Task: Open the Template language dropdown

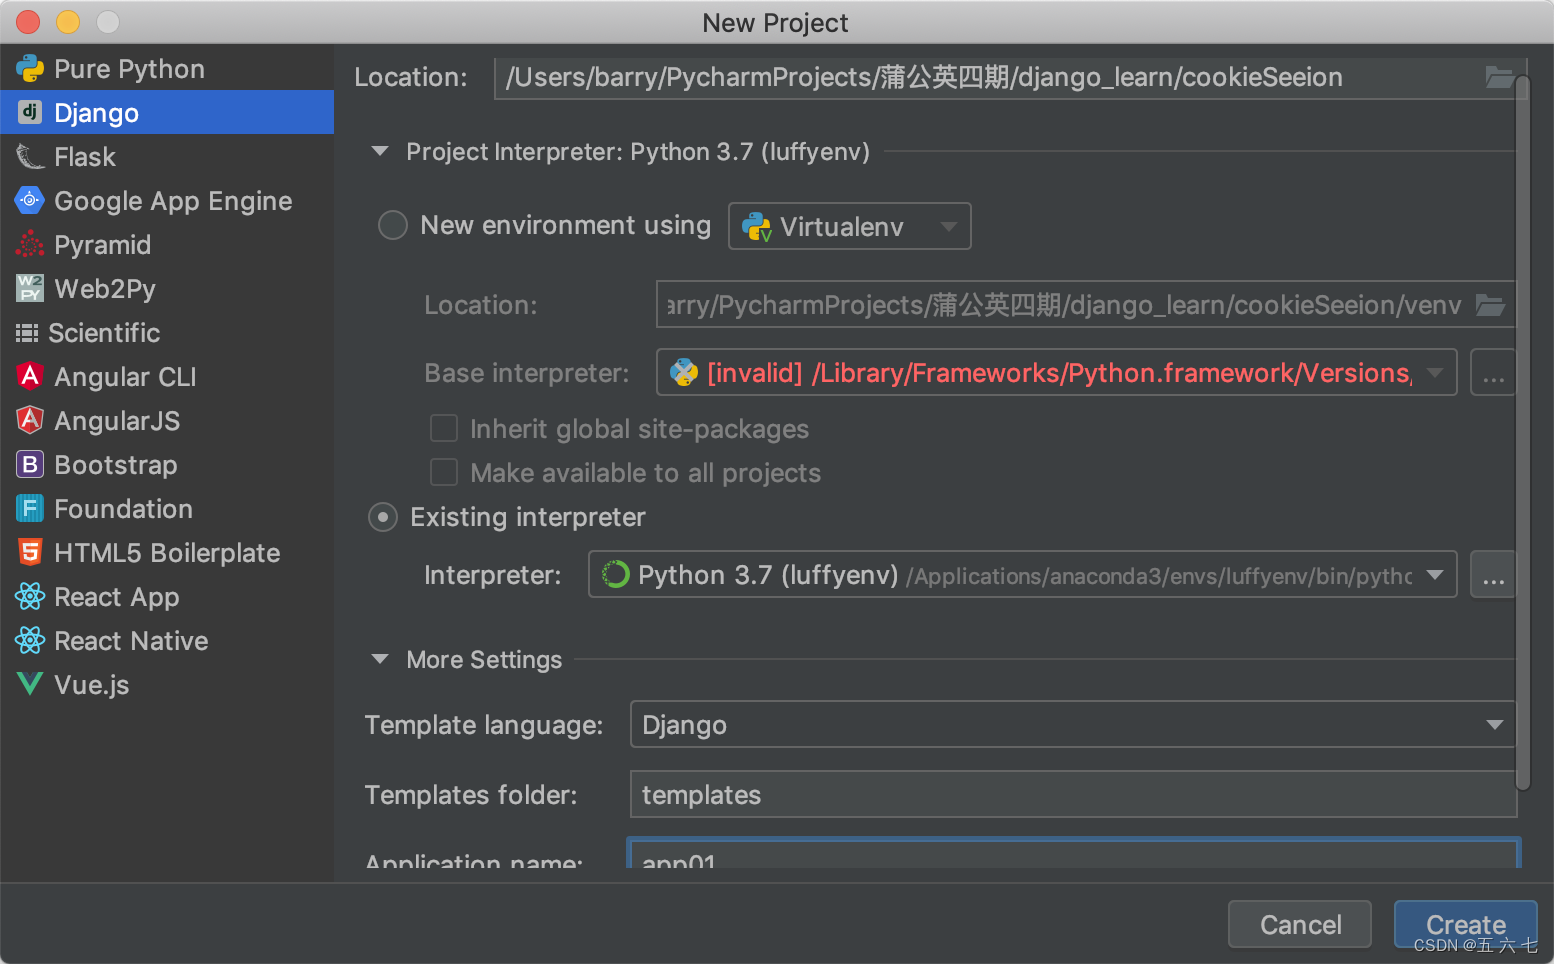Action: coord(1073,724)
